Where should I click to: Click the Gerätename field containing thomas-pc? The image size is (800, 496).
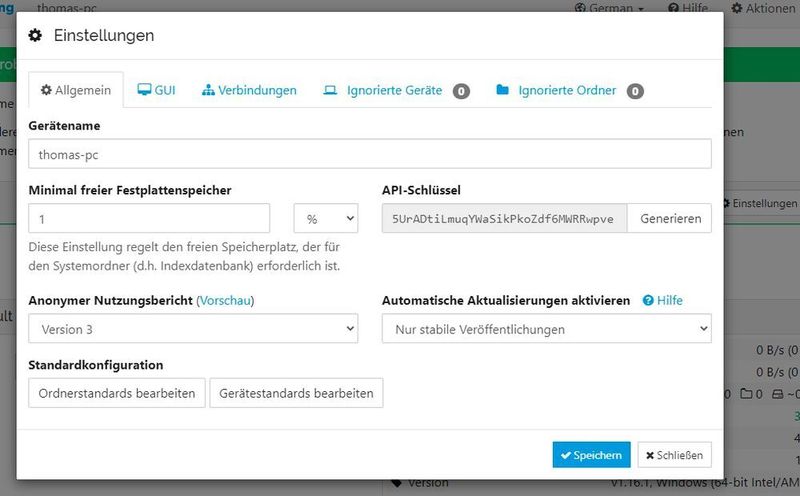coord(370,154)
